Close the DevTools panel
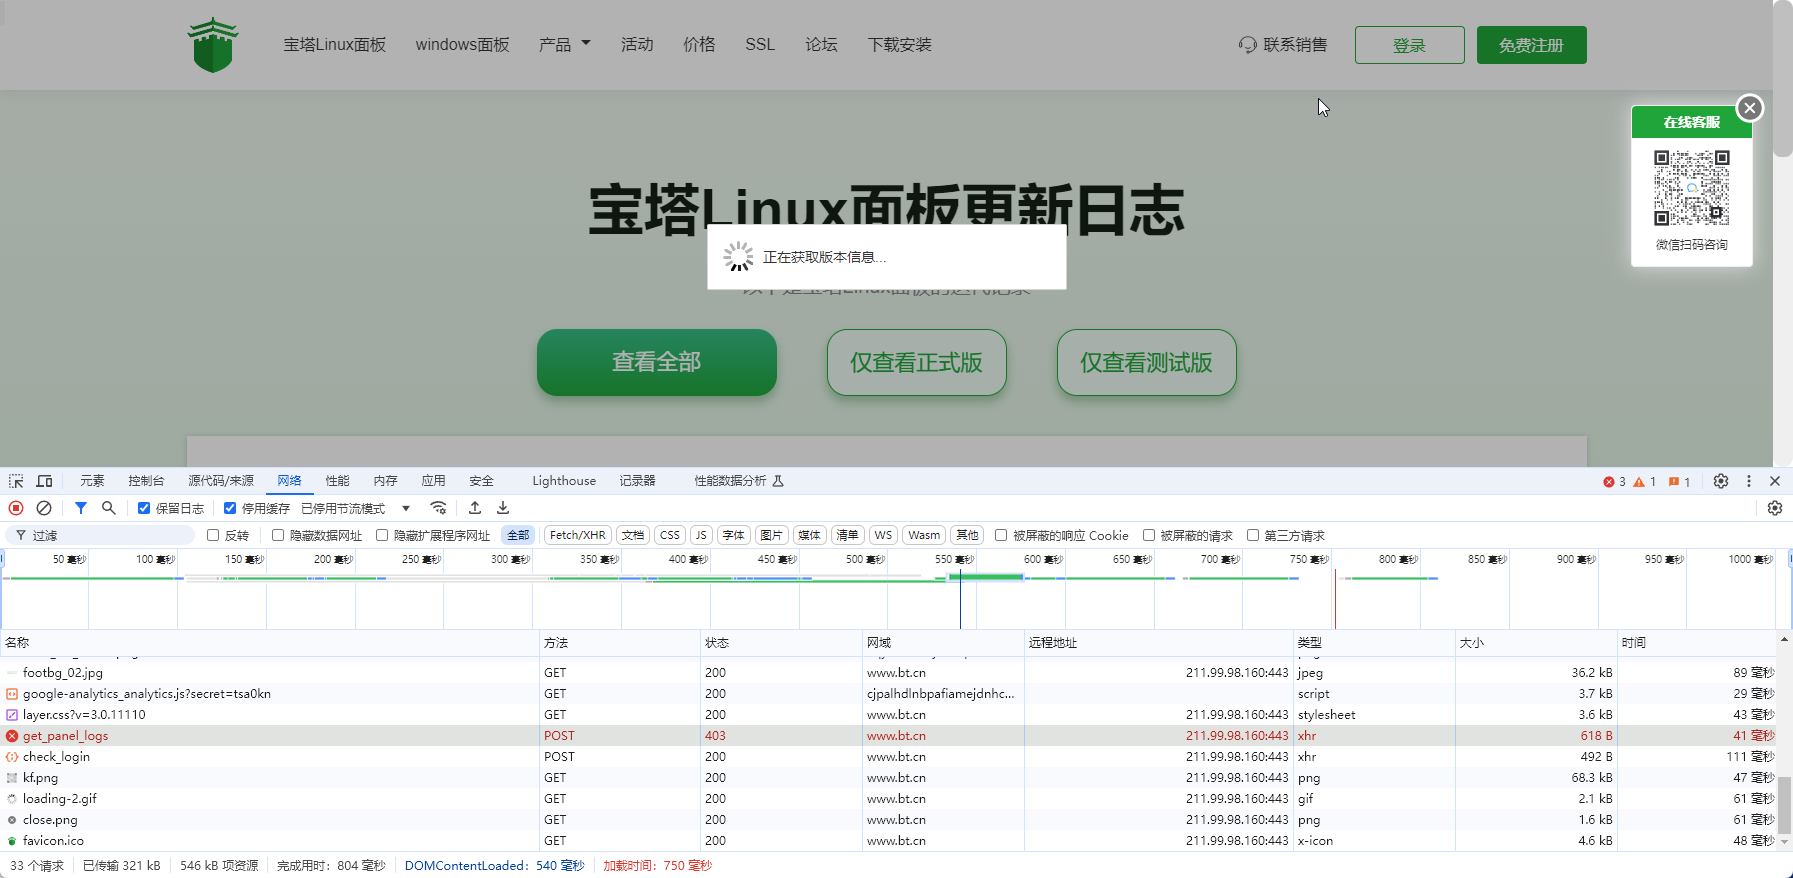Screen dimensions: 1793x878 coord(1775,481)
